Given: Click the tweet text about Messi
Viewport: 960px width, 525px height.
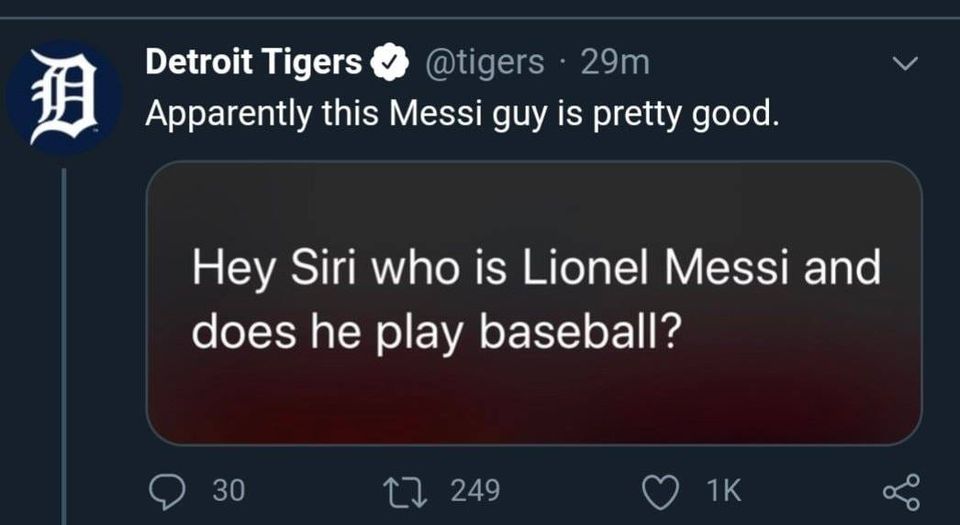Looking at the screenshot, I should pos(460,113).
